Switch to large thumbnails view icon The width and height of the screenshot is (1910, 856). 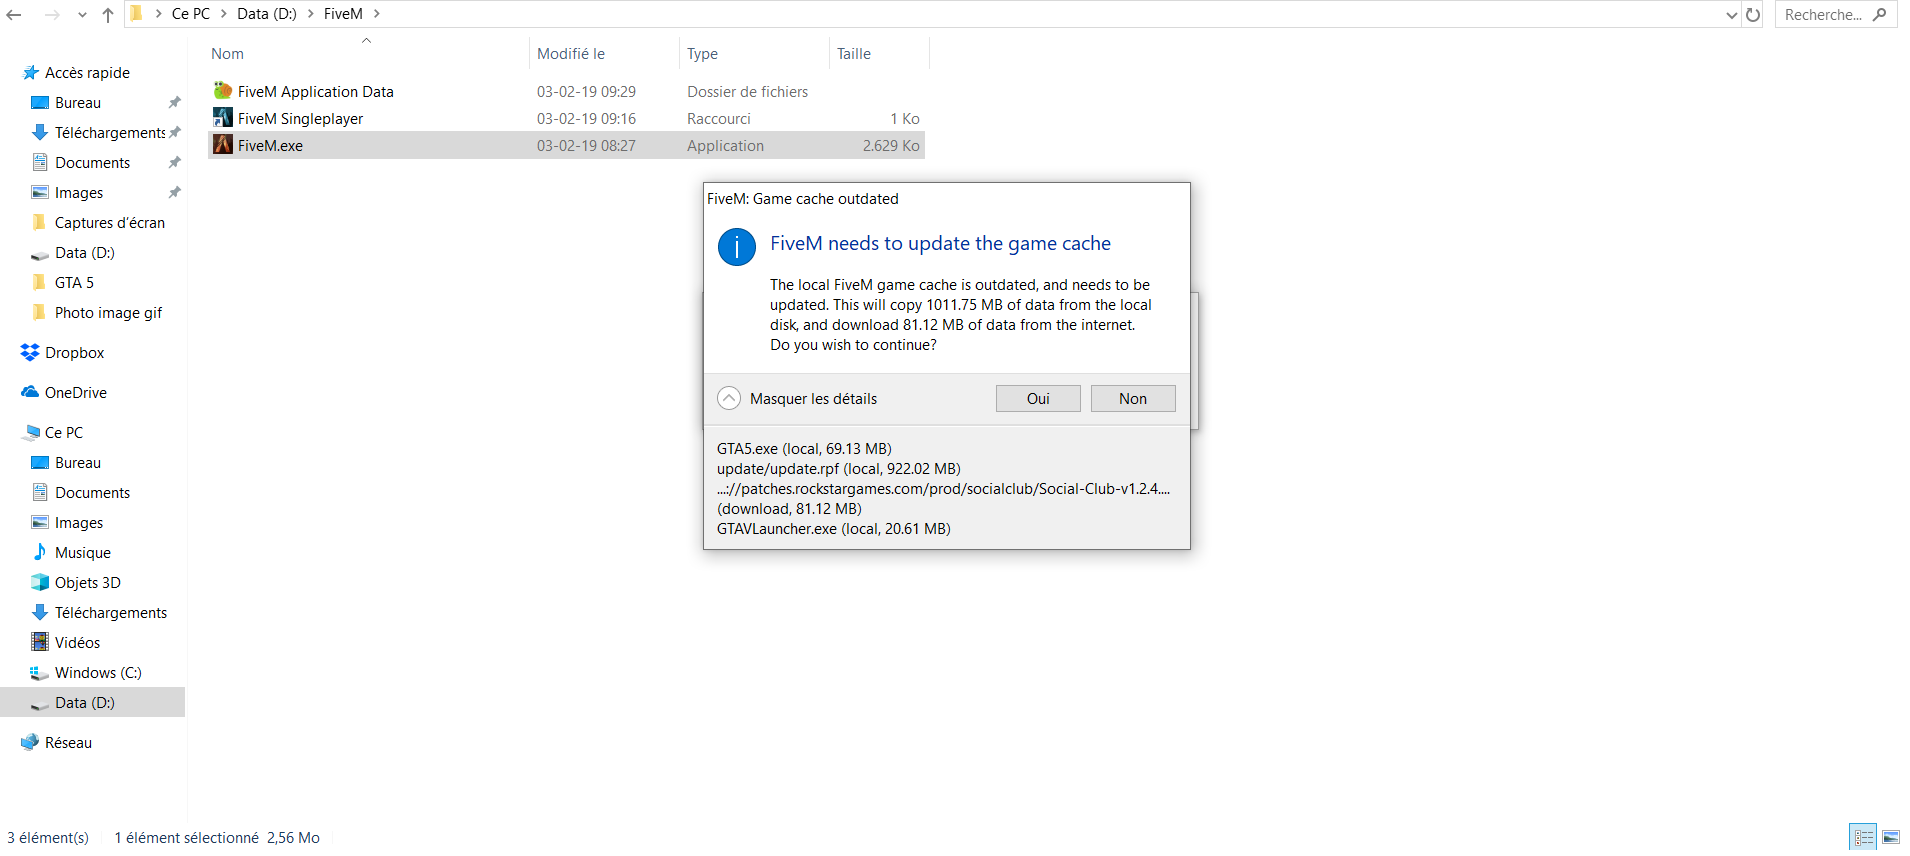point(1891,837)
